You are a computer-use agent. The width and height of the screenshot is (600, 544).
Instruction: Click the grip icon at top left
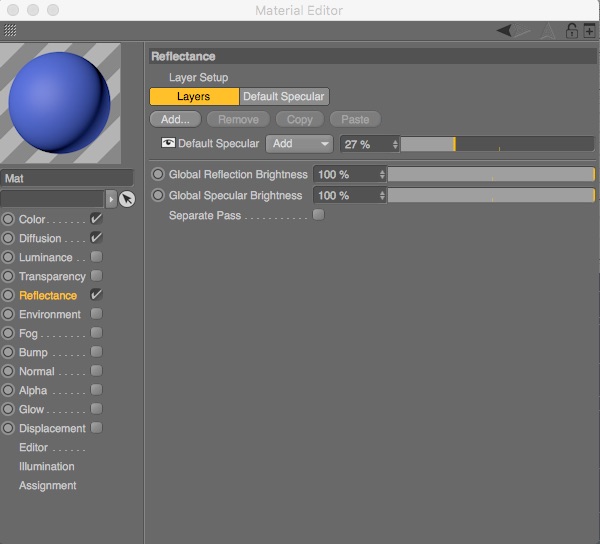click(x=10, y=31)
